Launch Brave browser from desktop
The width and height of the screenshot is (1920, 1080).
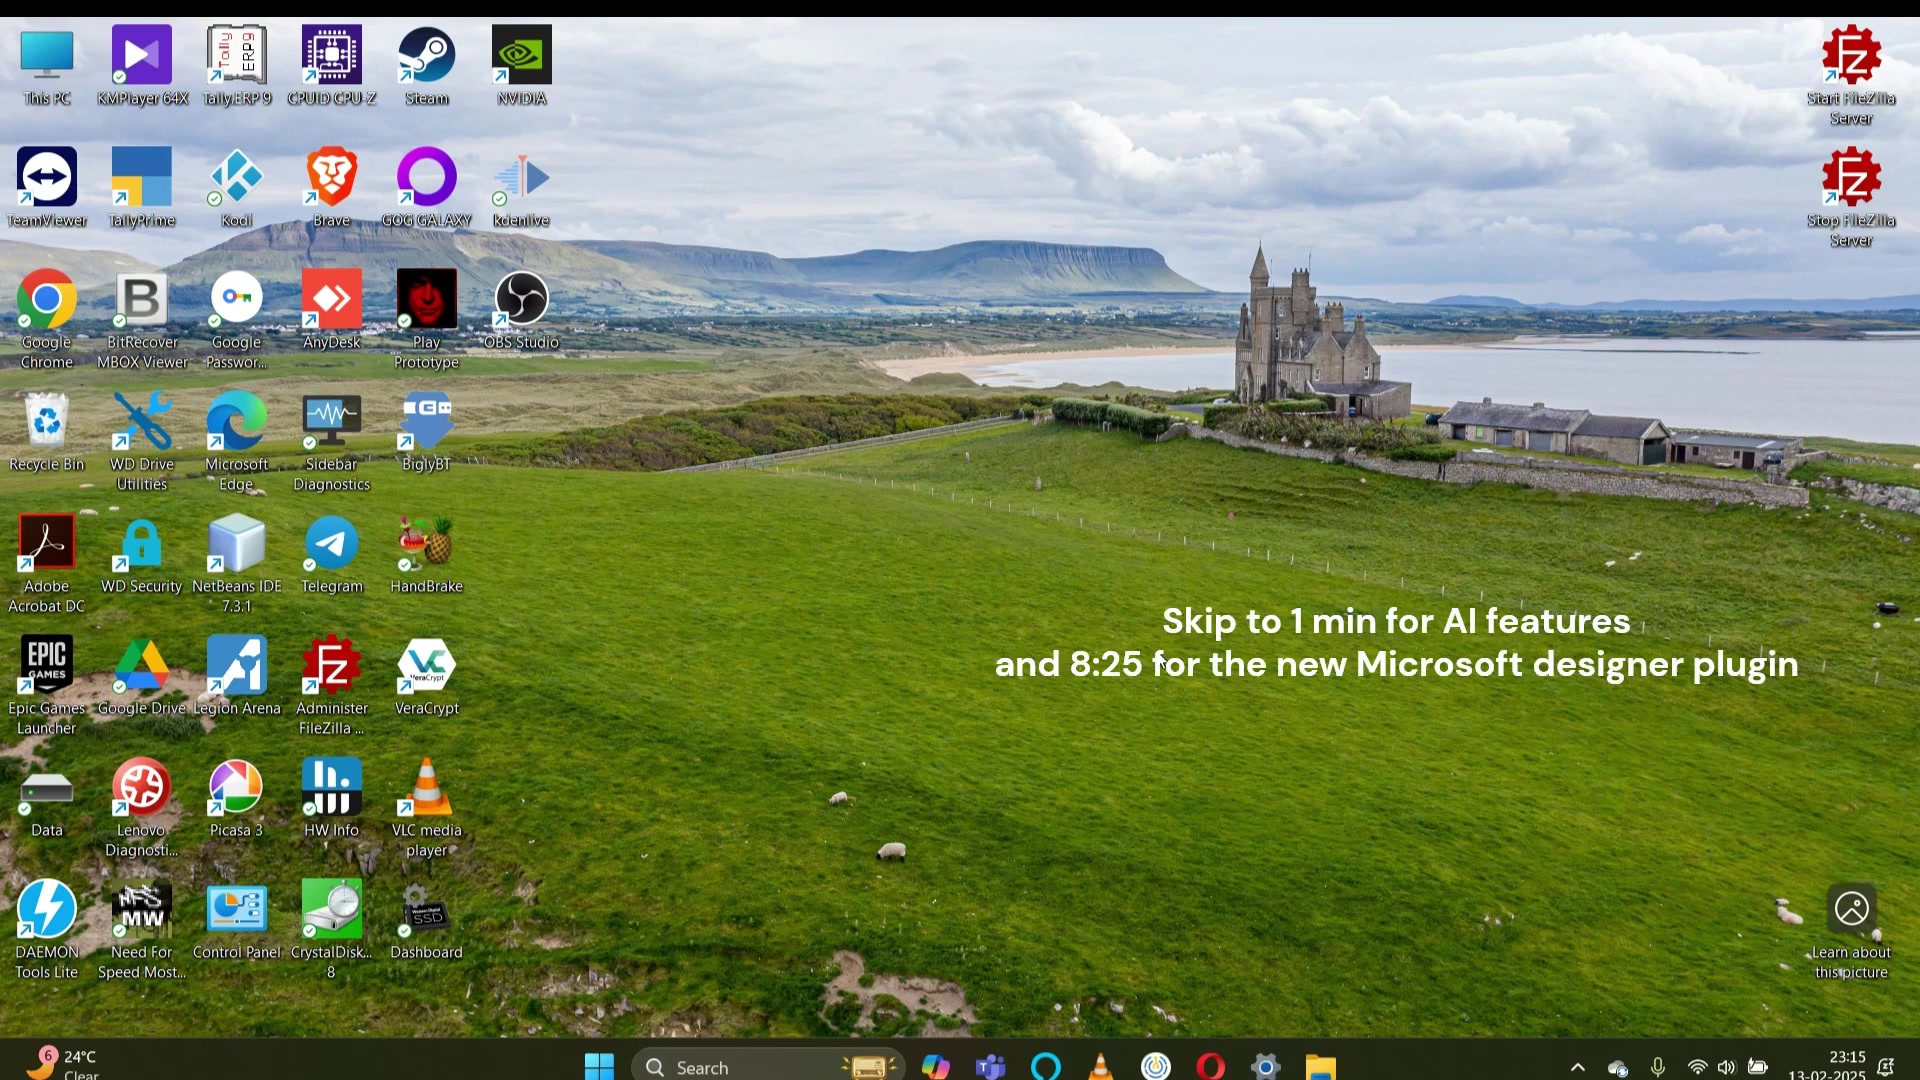tap(332, 188)
